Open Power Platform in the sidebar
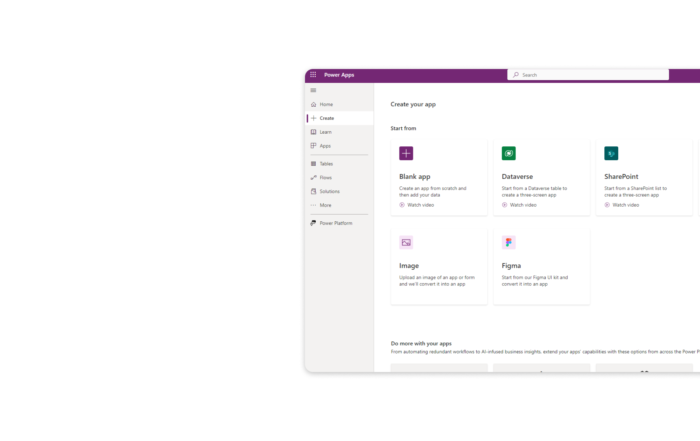Viewport: 700px width, 441px height. point(340,223)
